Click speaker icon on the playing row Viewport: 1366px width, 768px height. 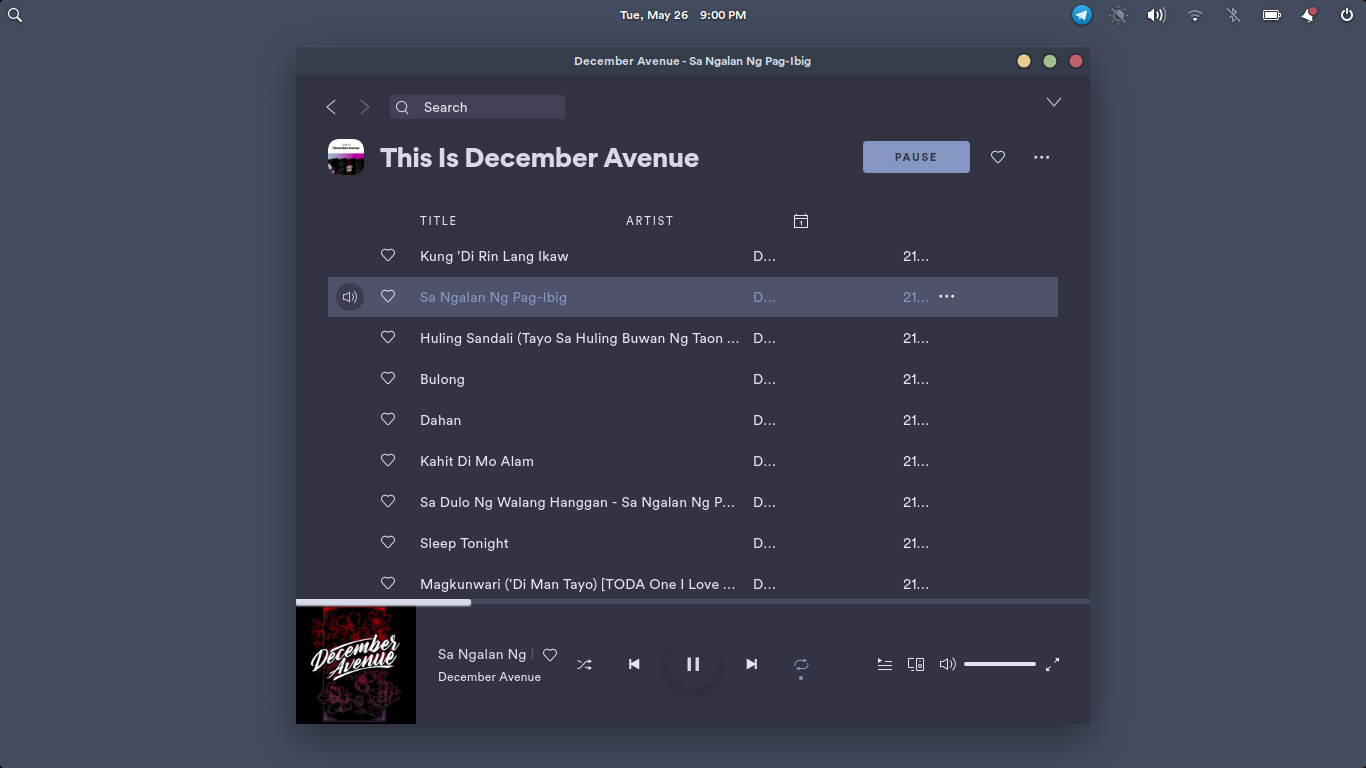tap(350, 297)
